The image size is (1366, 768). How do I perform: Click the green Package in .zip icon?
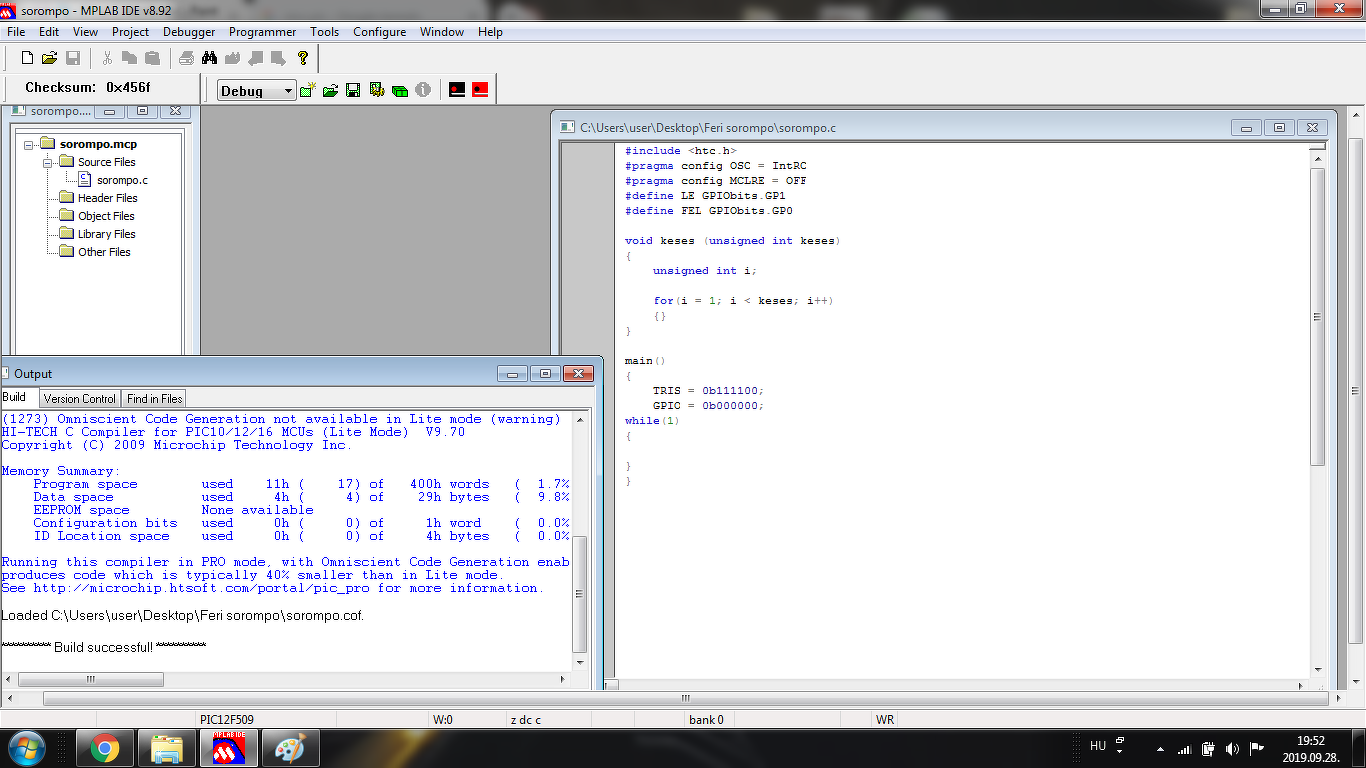click(x=400, y=90)
